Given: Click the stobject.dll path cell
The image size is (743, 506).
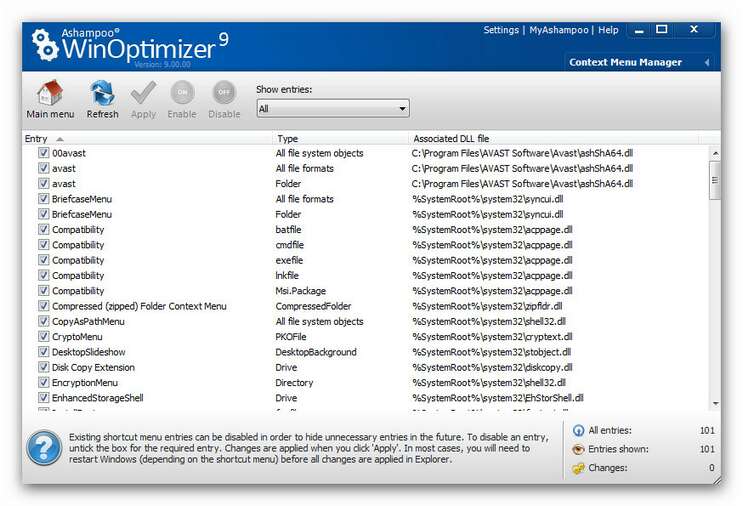Looking at the screenshot, I should 491,352.
